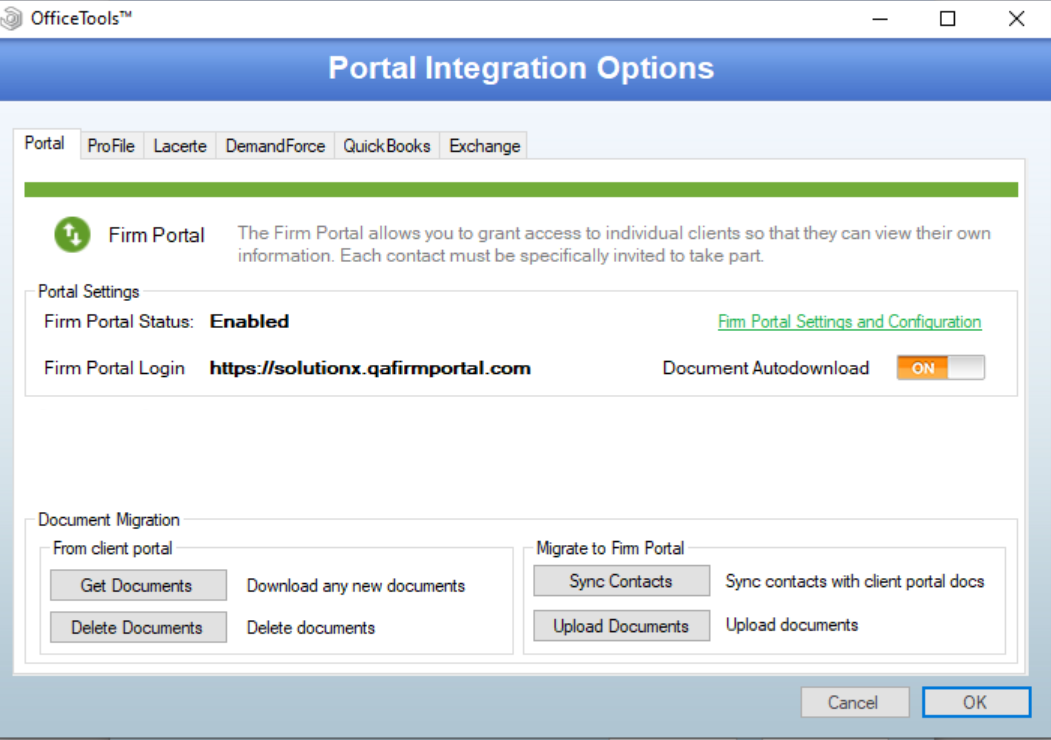The image size is (1051, 740).
Task: Click the Firm Portal heading label
Action: tap(156, 235)
